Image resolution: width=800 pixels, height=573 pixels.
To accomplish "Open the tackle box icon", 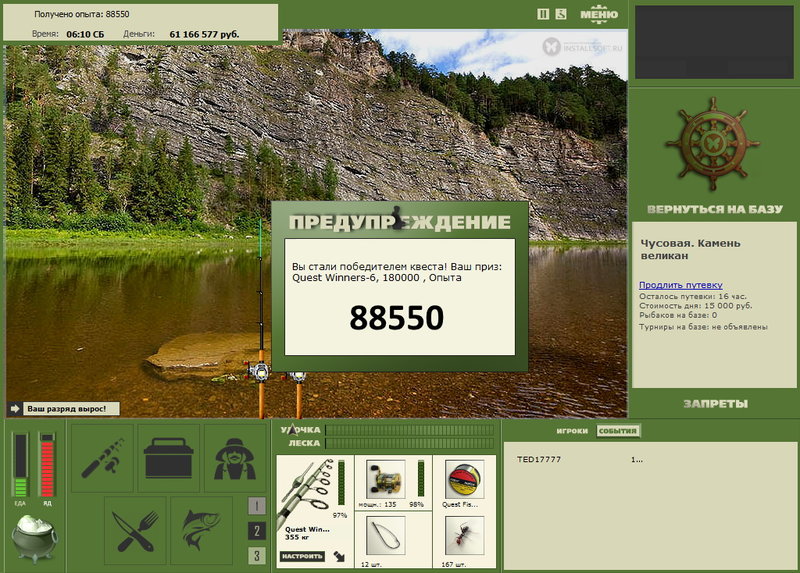I will coord(168,458).
